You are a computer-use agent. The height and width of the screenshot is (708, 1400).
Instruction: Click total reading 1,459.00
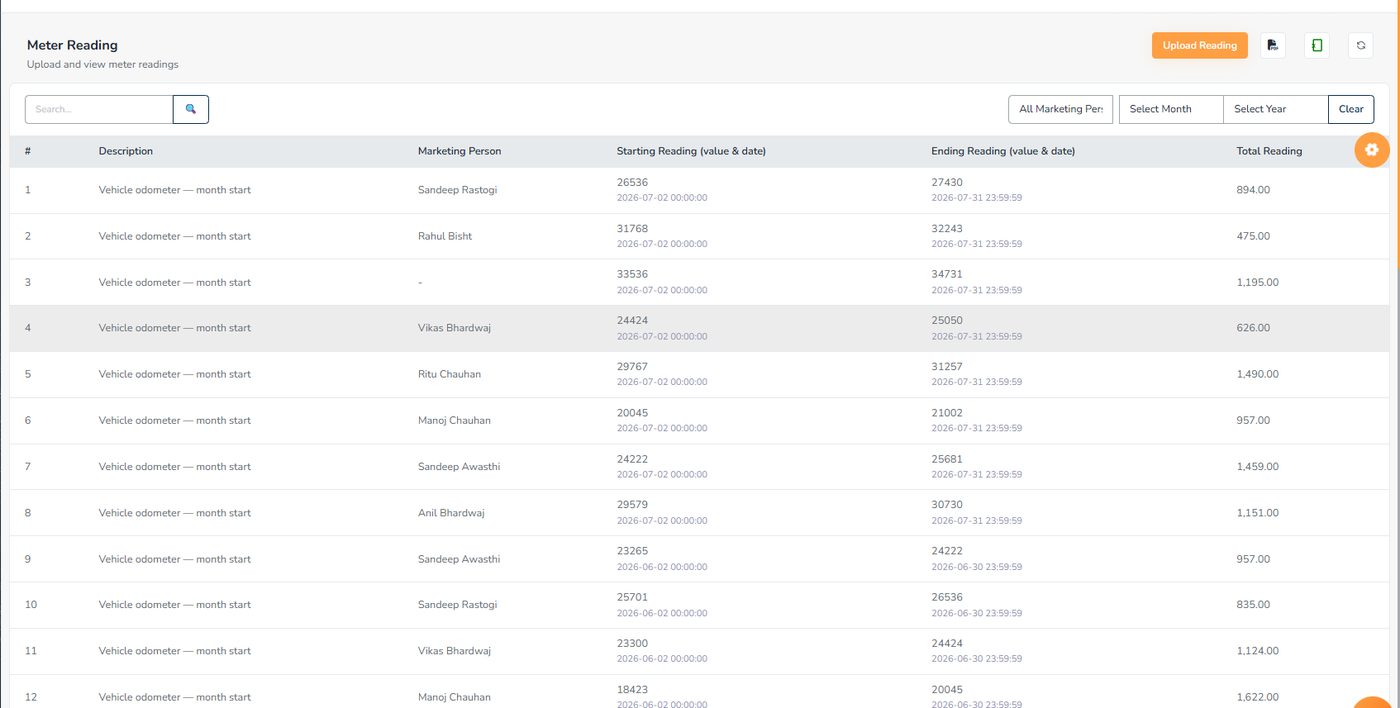click(1258, 467)
